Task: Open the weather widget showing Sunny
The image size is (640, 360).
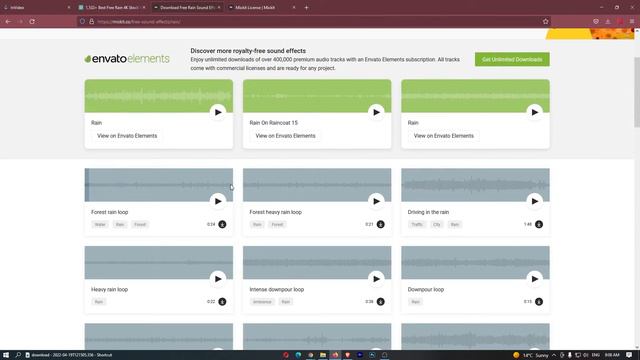Action: (x=530, y=355)
